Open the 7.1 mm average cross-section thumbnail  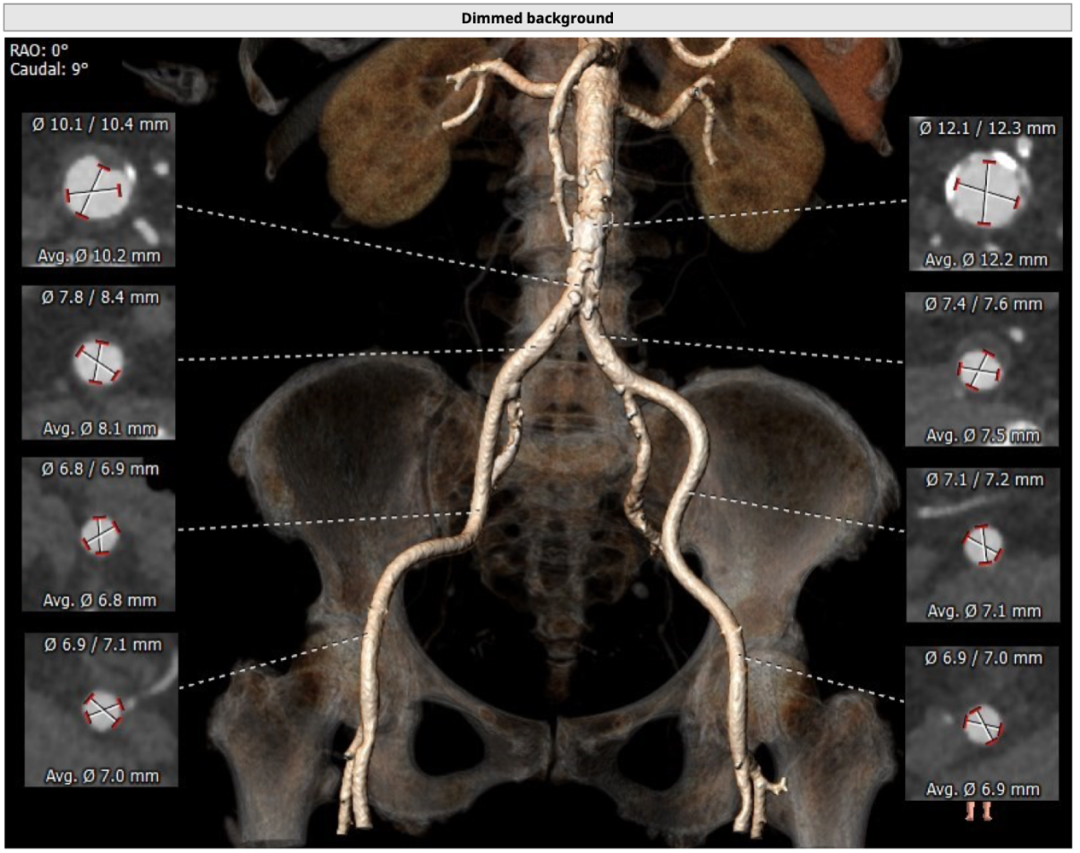click(983, 545)
